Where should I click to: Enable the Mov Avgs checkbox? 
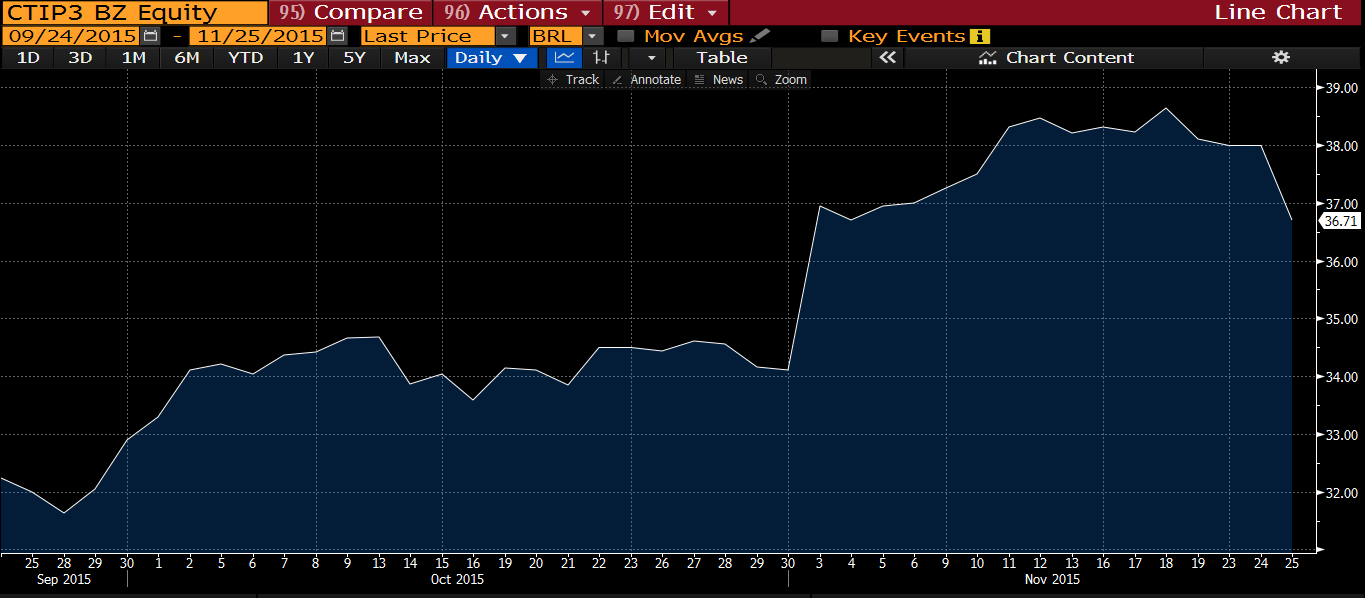pos(626,36)
